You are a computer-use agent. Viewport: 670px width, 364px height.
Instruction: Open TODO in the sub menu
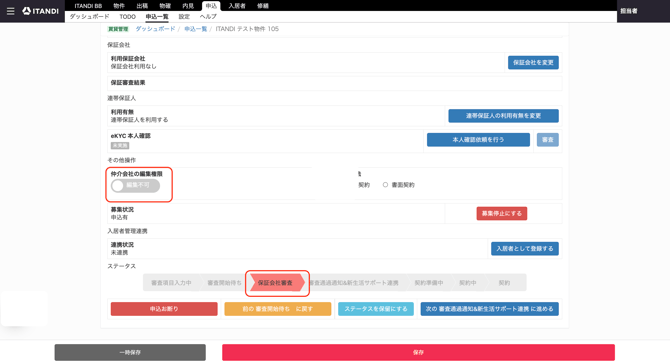[127, 17]
